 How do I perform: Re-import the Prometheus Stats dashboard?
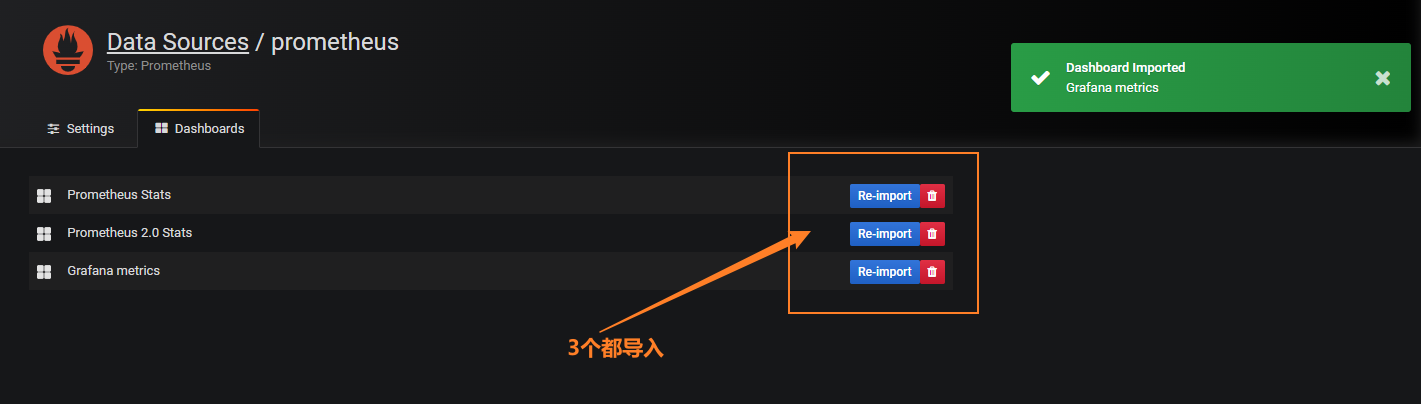click(884, 196)
